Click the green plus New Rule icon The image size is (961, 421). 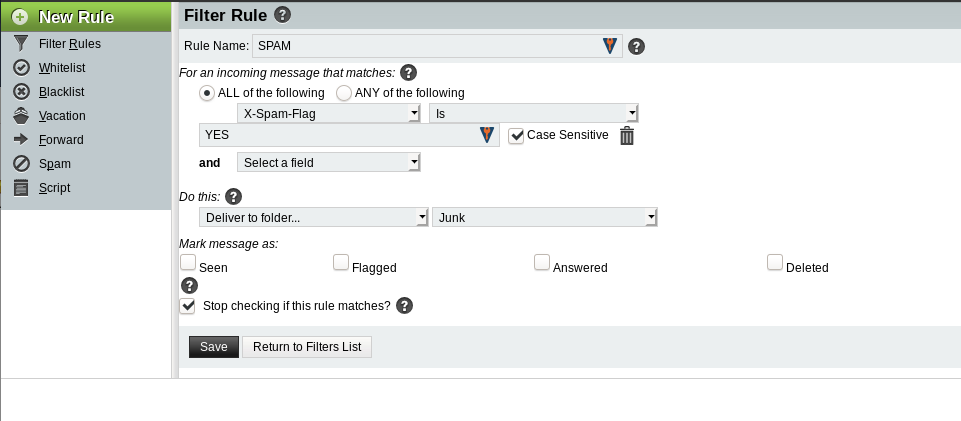pos(19,17)
